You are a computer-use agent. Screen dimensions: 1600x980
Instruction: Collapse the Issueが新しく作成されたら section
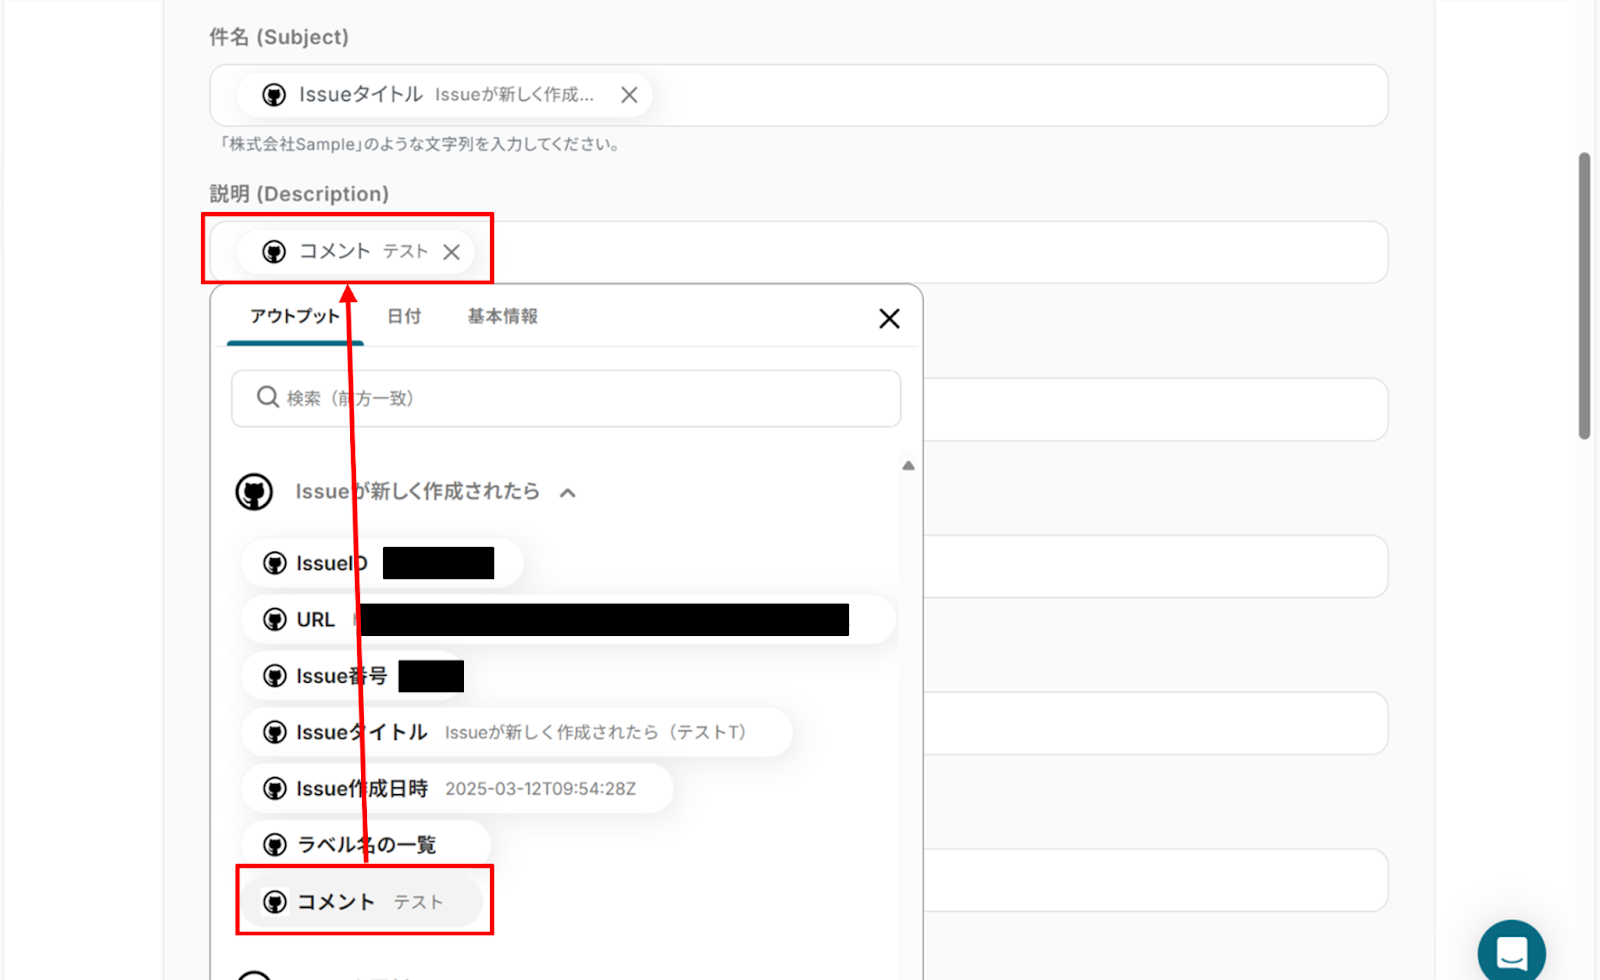tap(568, 493)
